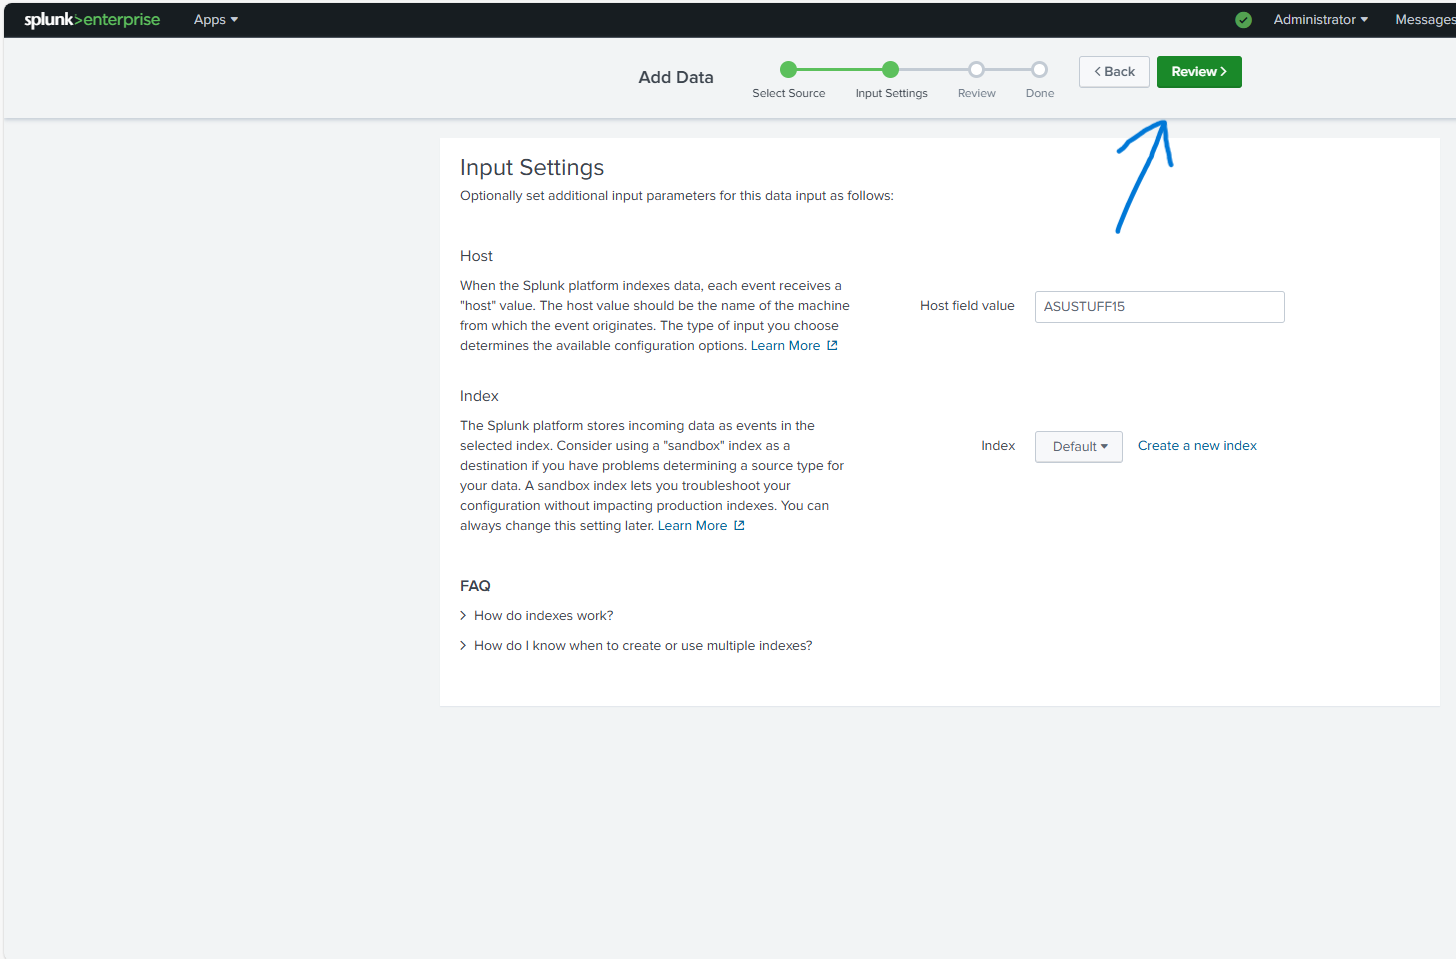Viewport: 1456px width, 959px height.
Task: Click the splunk>enterprise logo
Action: click(91, 19)
